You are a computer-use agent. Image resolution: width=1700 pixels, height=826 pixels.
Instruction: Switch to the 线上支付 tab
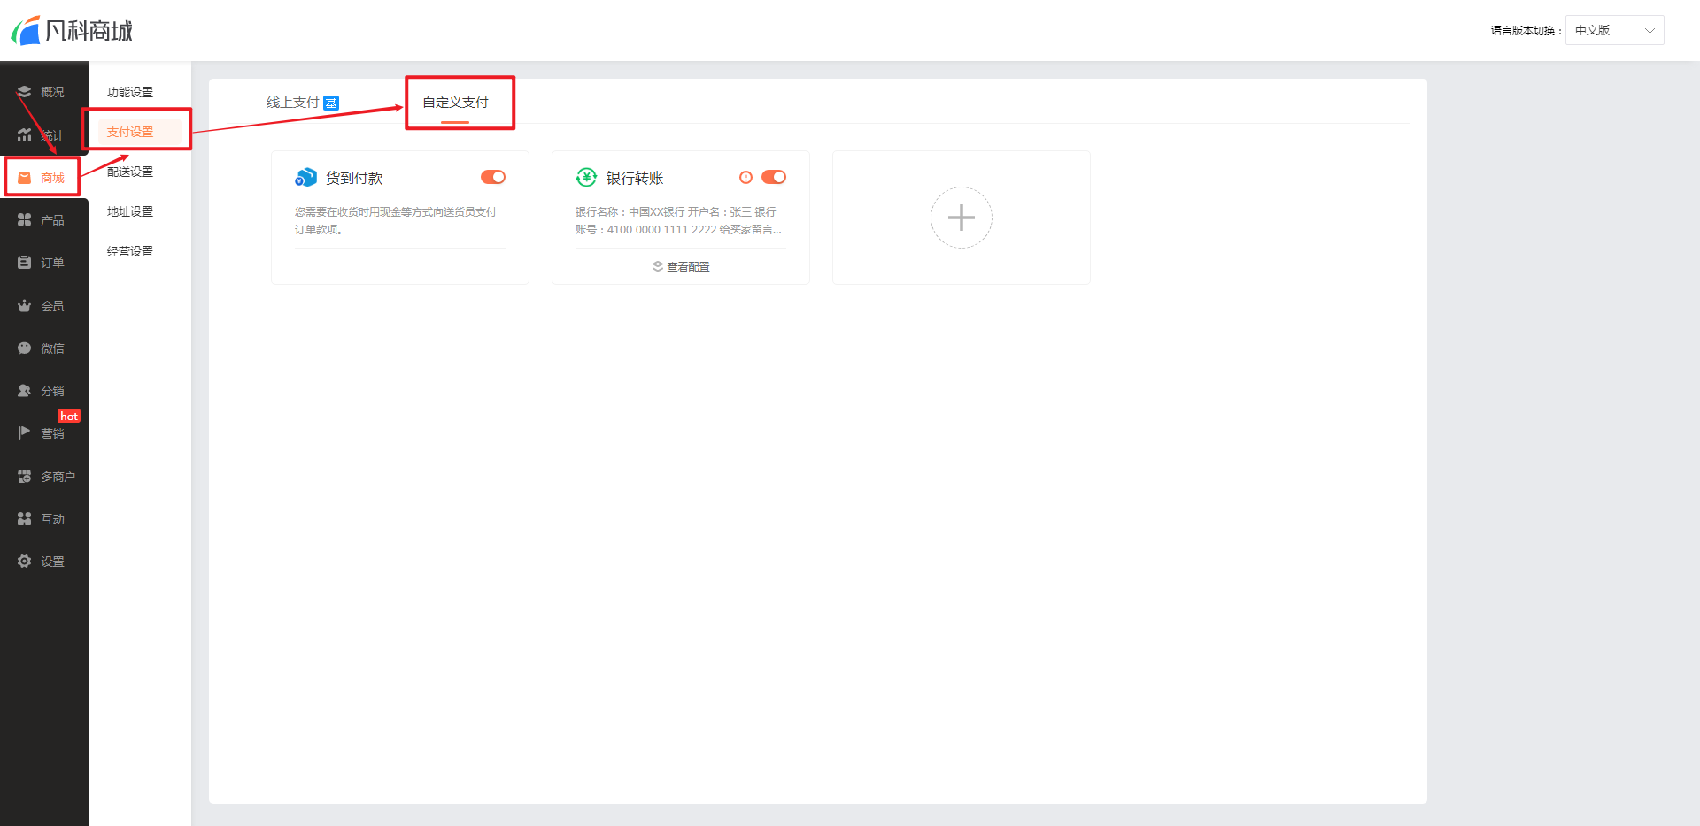pyautogui.click(x=302, y=102)
